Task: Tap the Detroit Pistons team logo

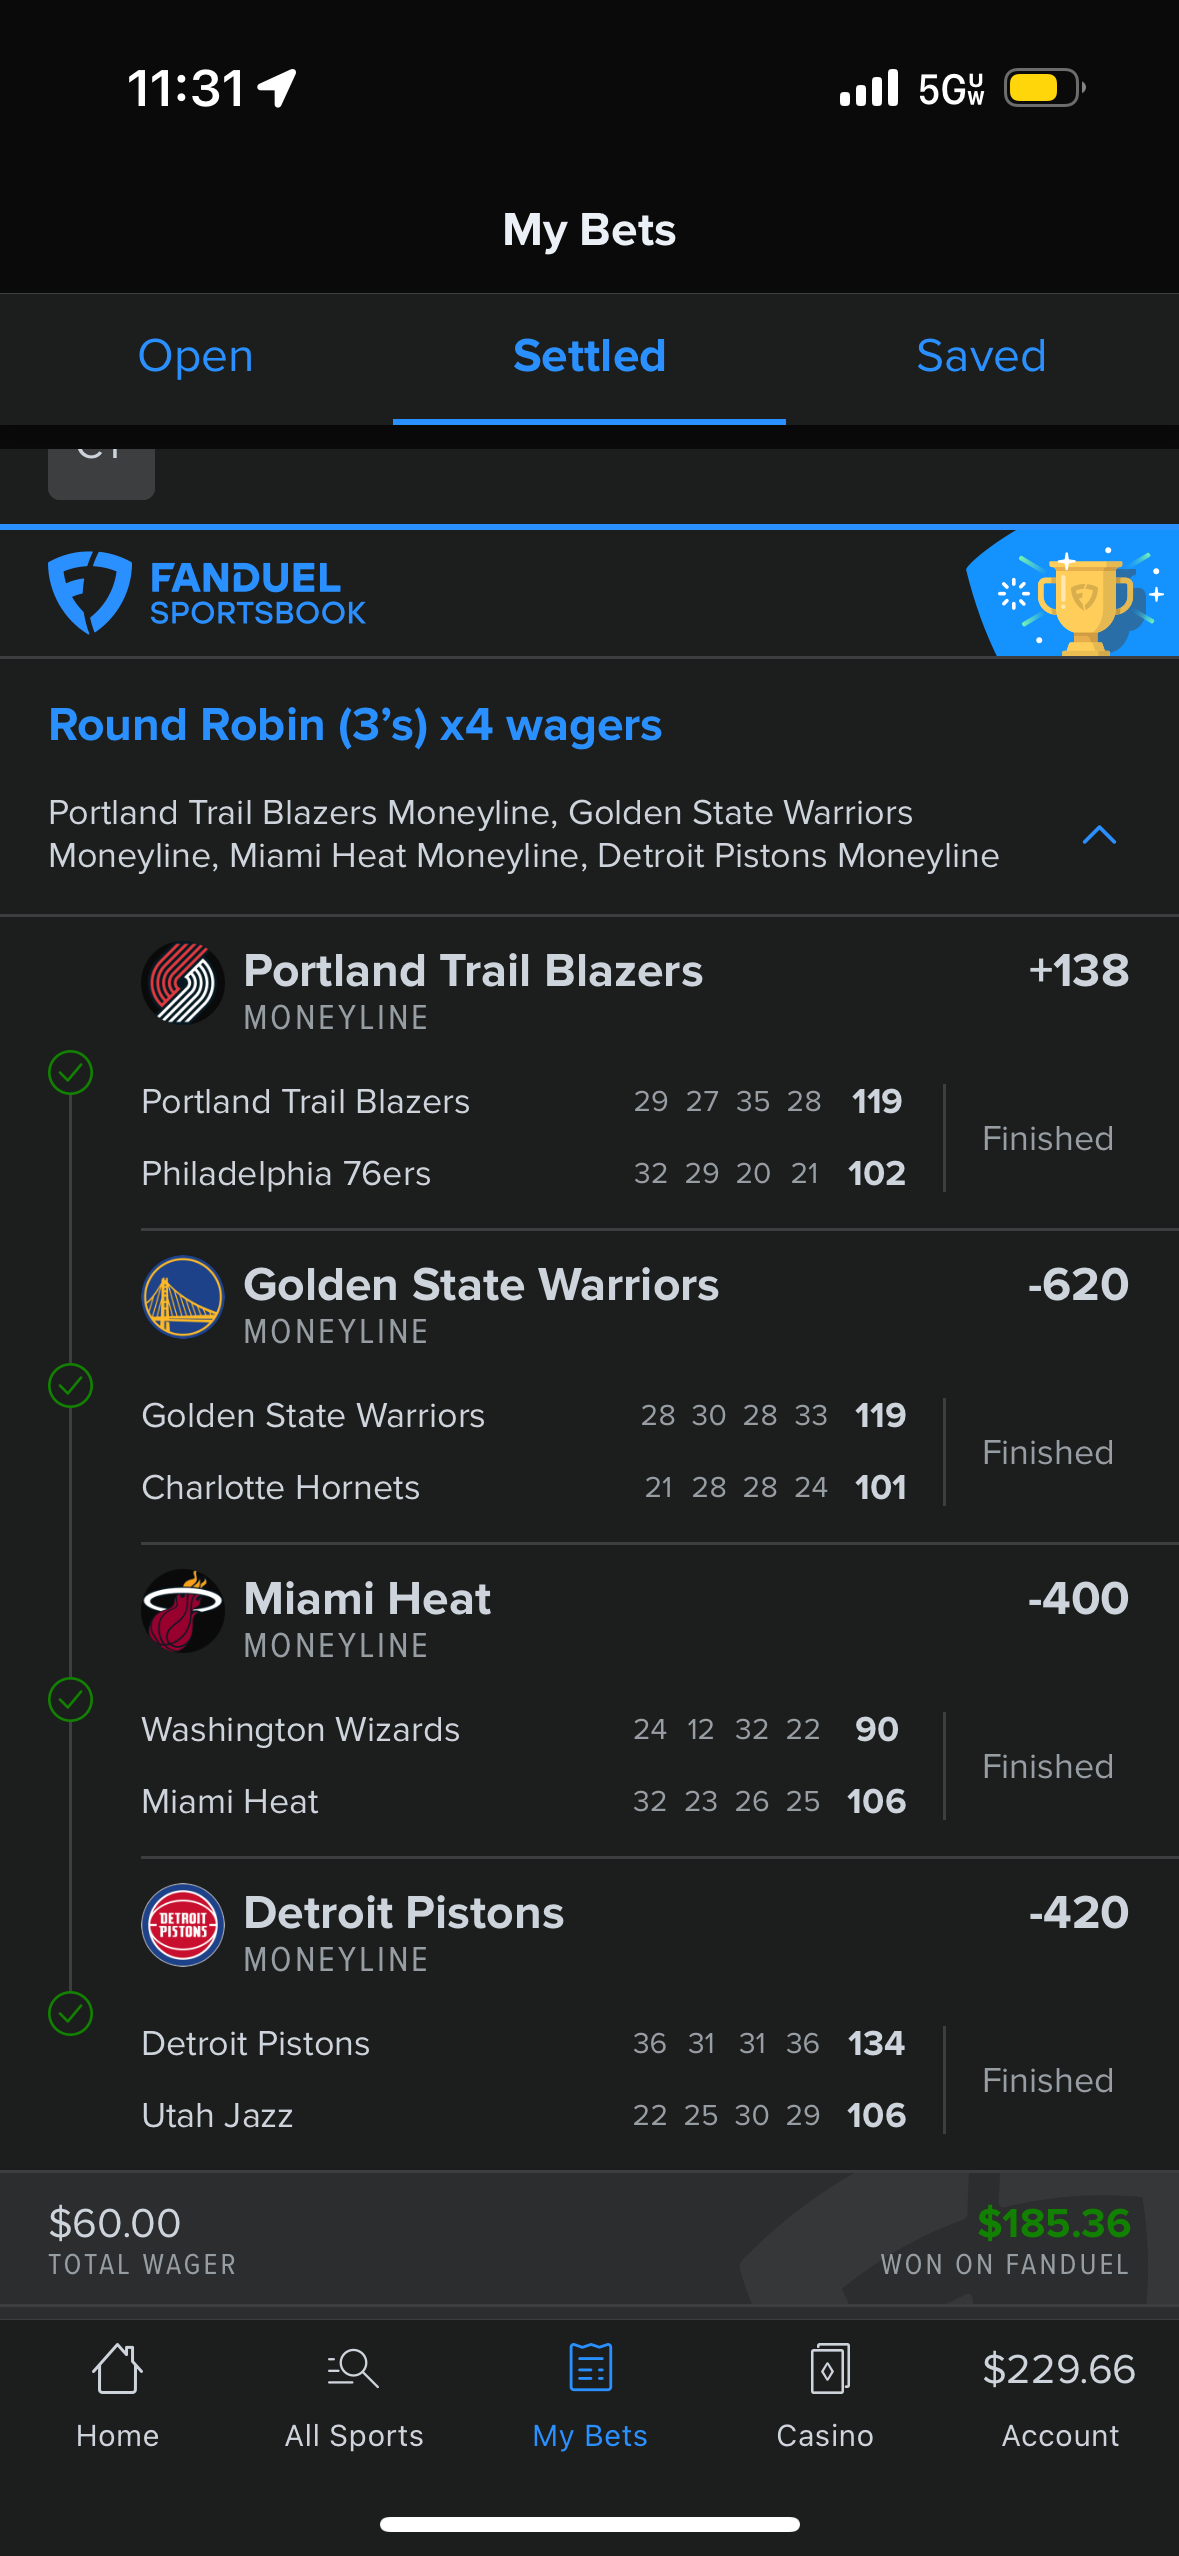Action: pos(182,1925)
